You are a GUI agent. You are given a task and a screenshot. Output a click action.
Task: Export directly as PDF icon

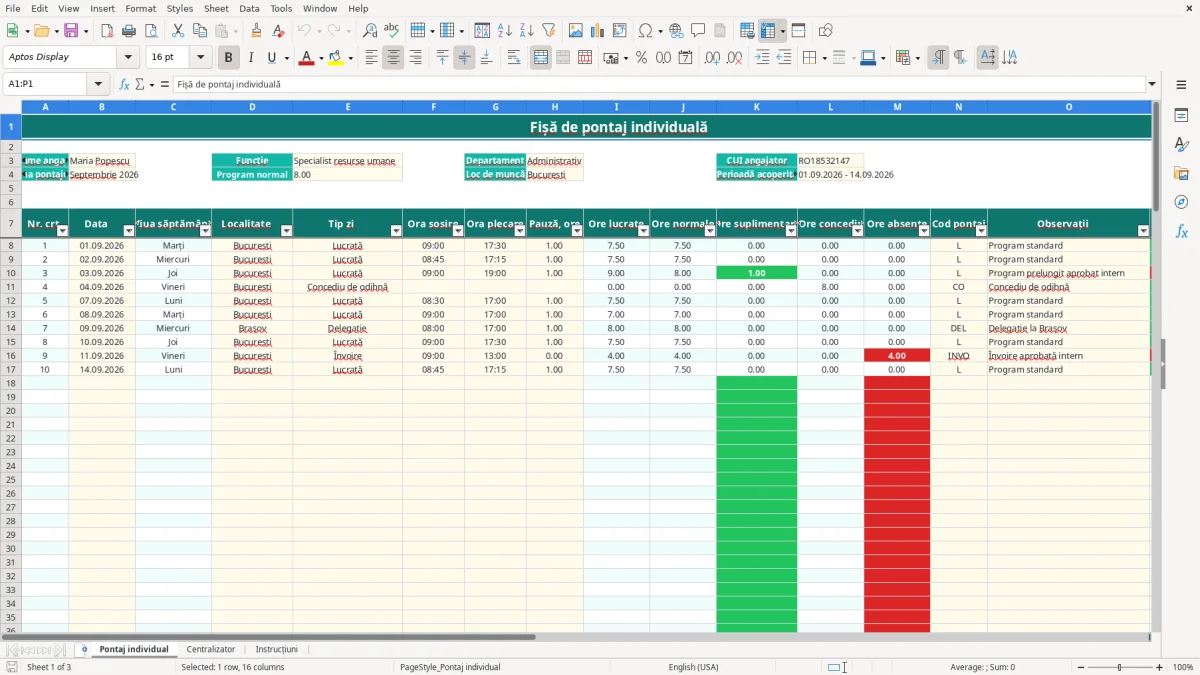(x=107, y=31)
